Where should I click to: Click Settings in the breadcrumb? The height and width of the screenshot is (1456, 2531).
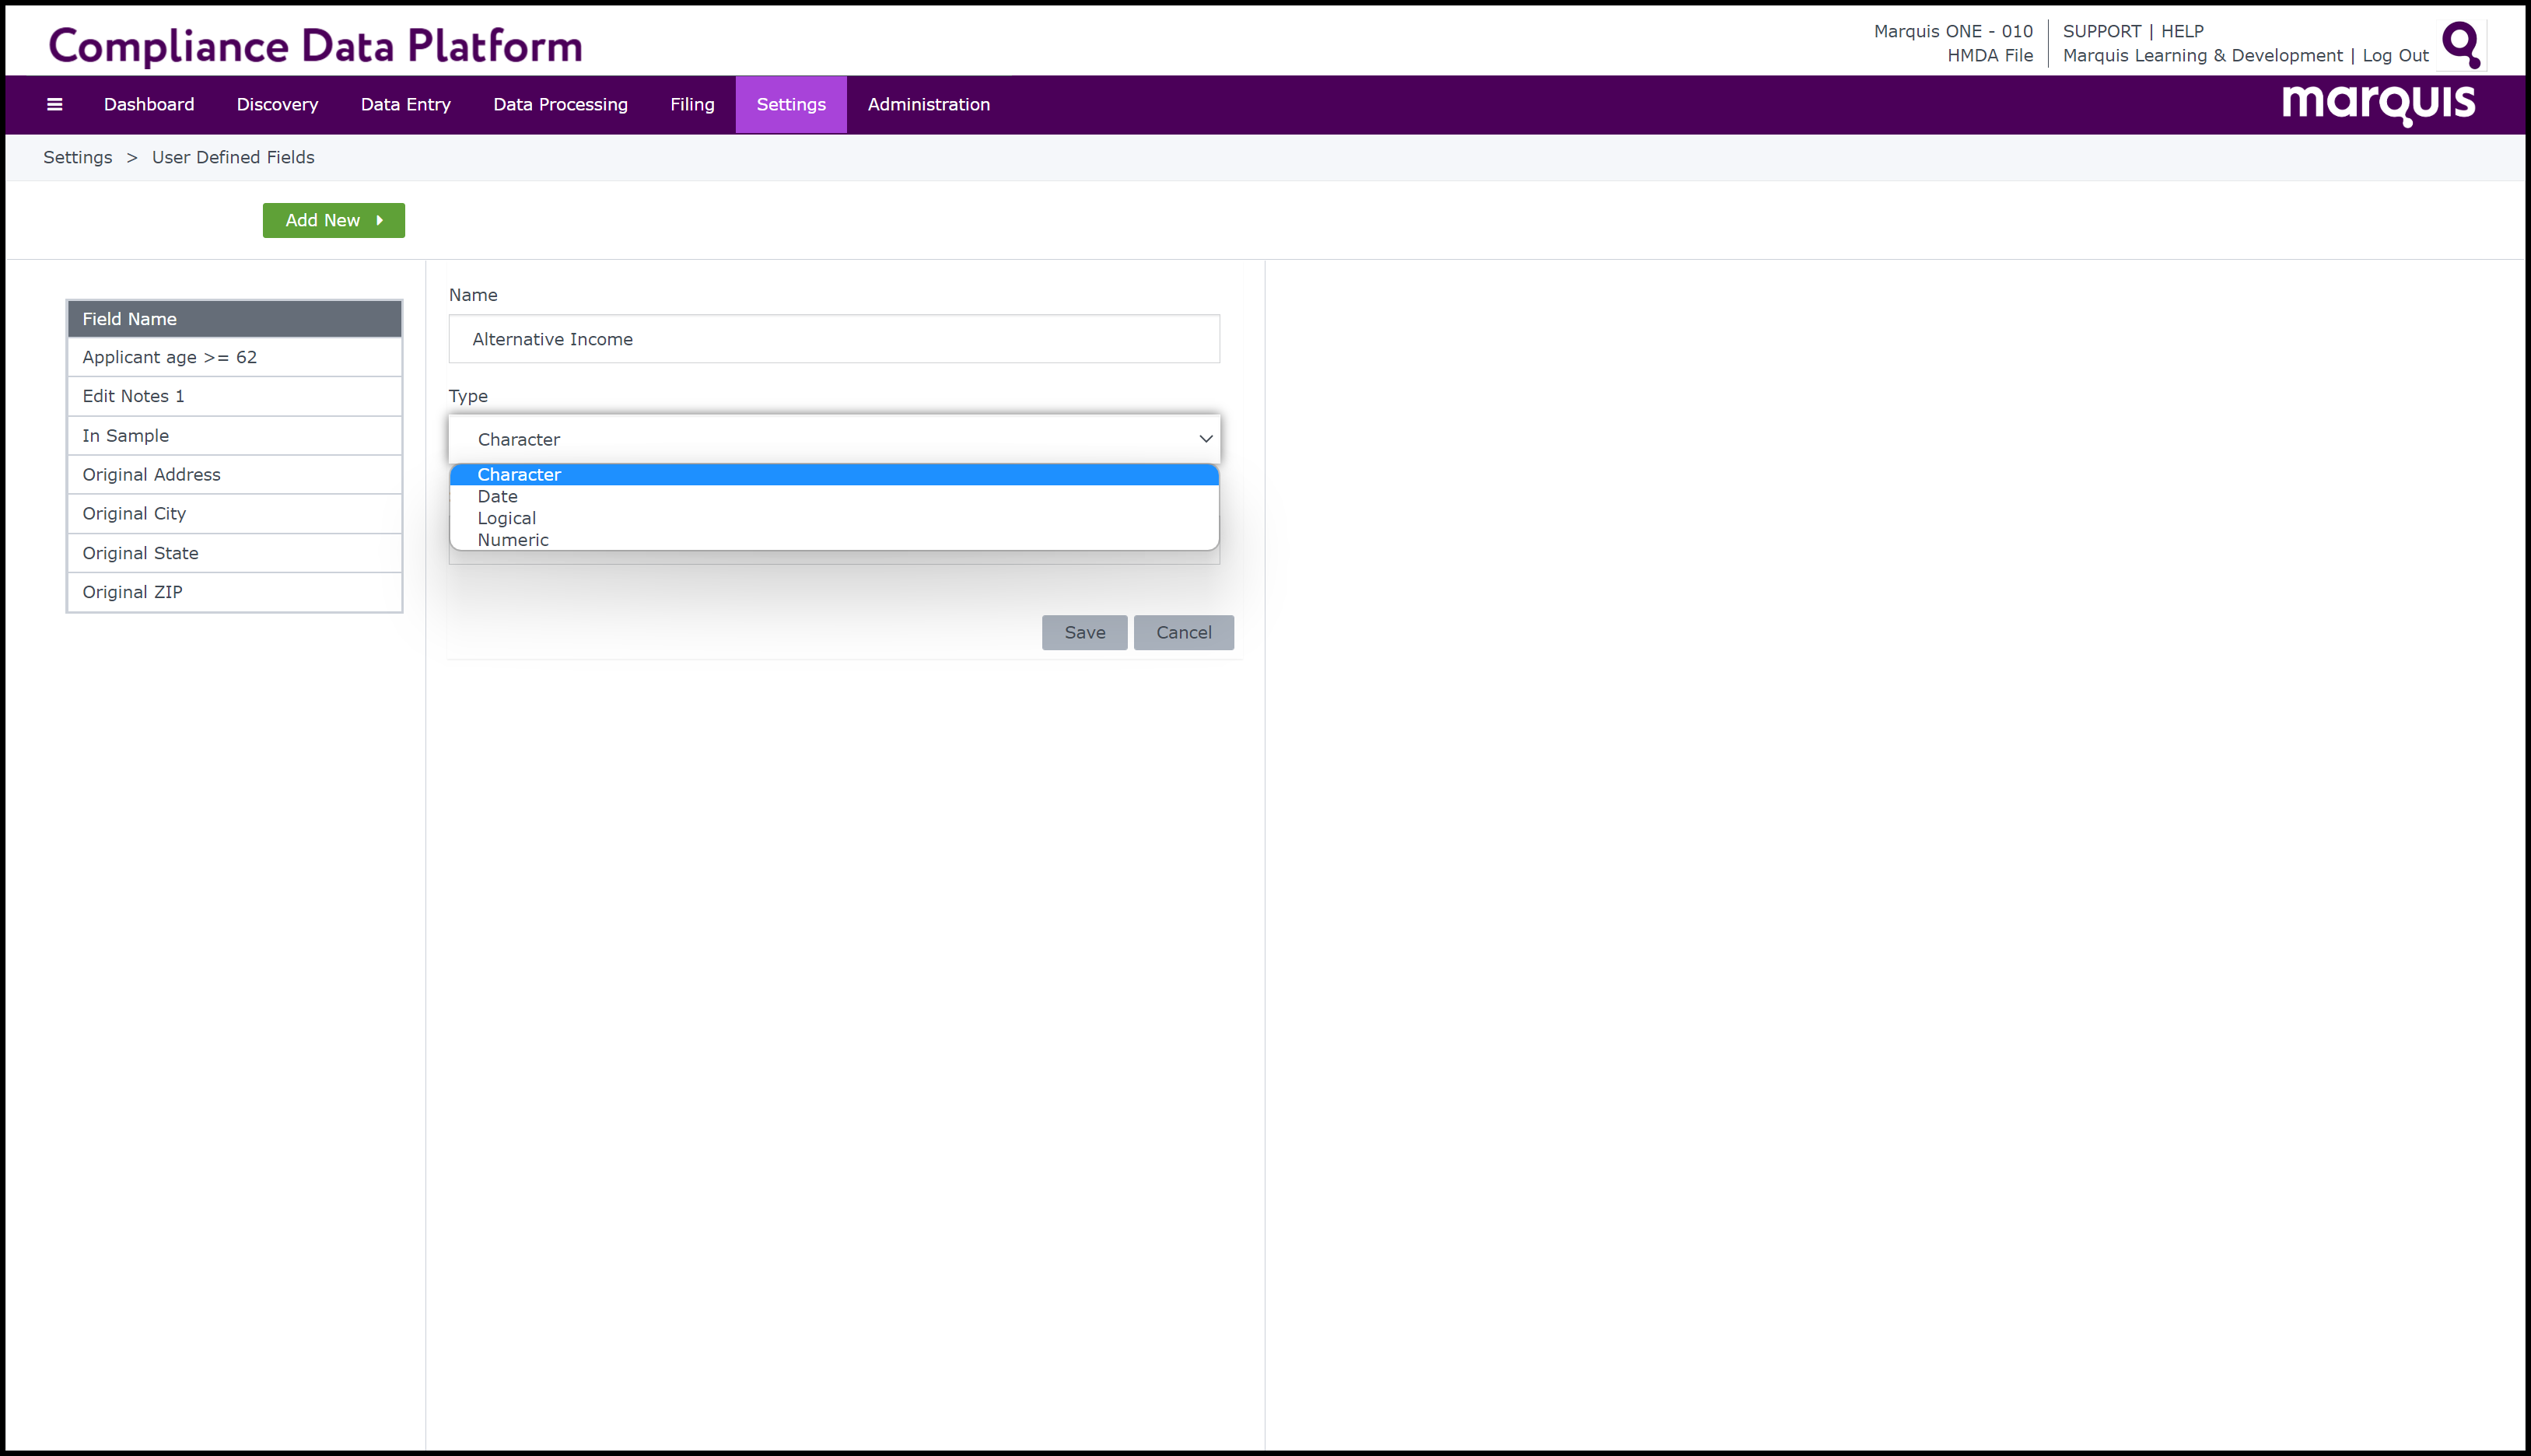click(78, 157)
